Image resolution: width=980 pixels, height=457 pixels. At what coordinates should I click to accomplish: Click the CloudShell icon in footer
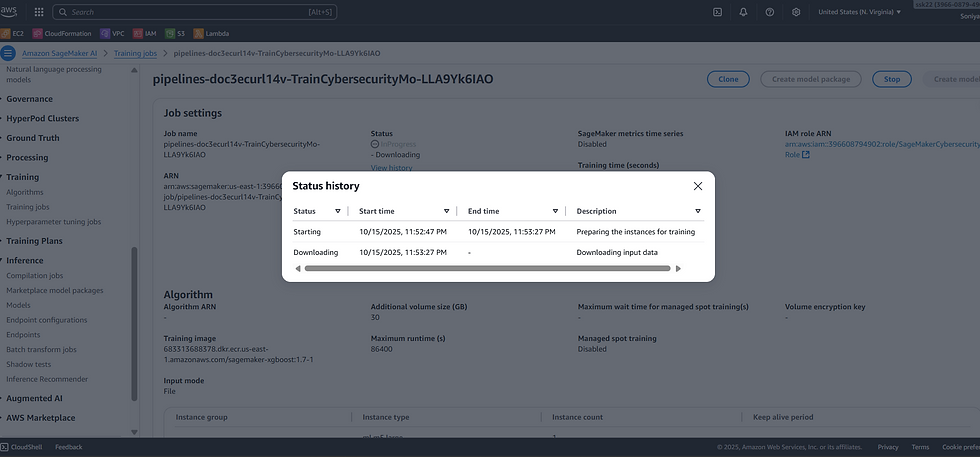tap(4, 447)
